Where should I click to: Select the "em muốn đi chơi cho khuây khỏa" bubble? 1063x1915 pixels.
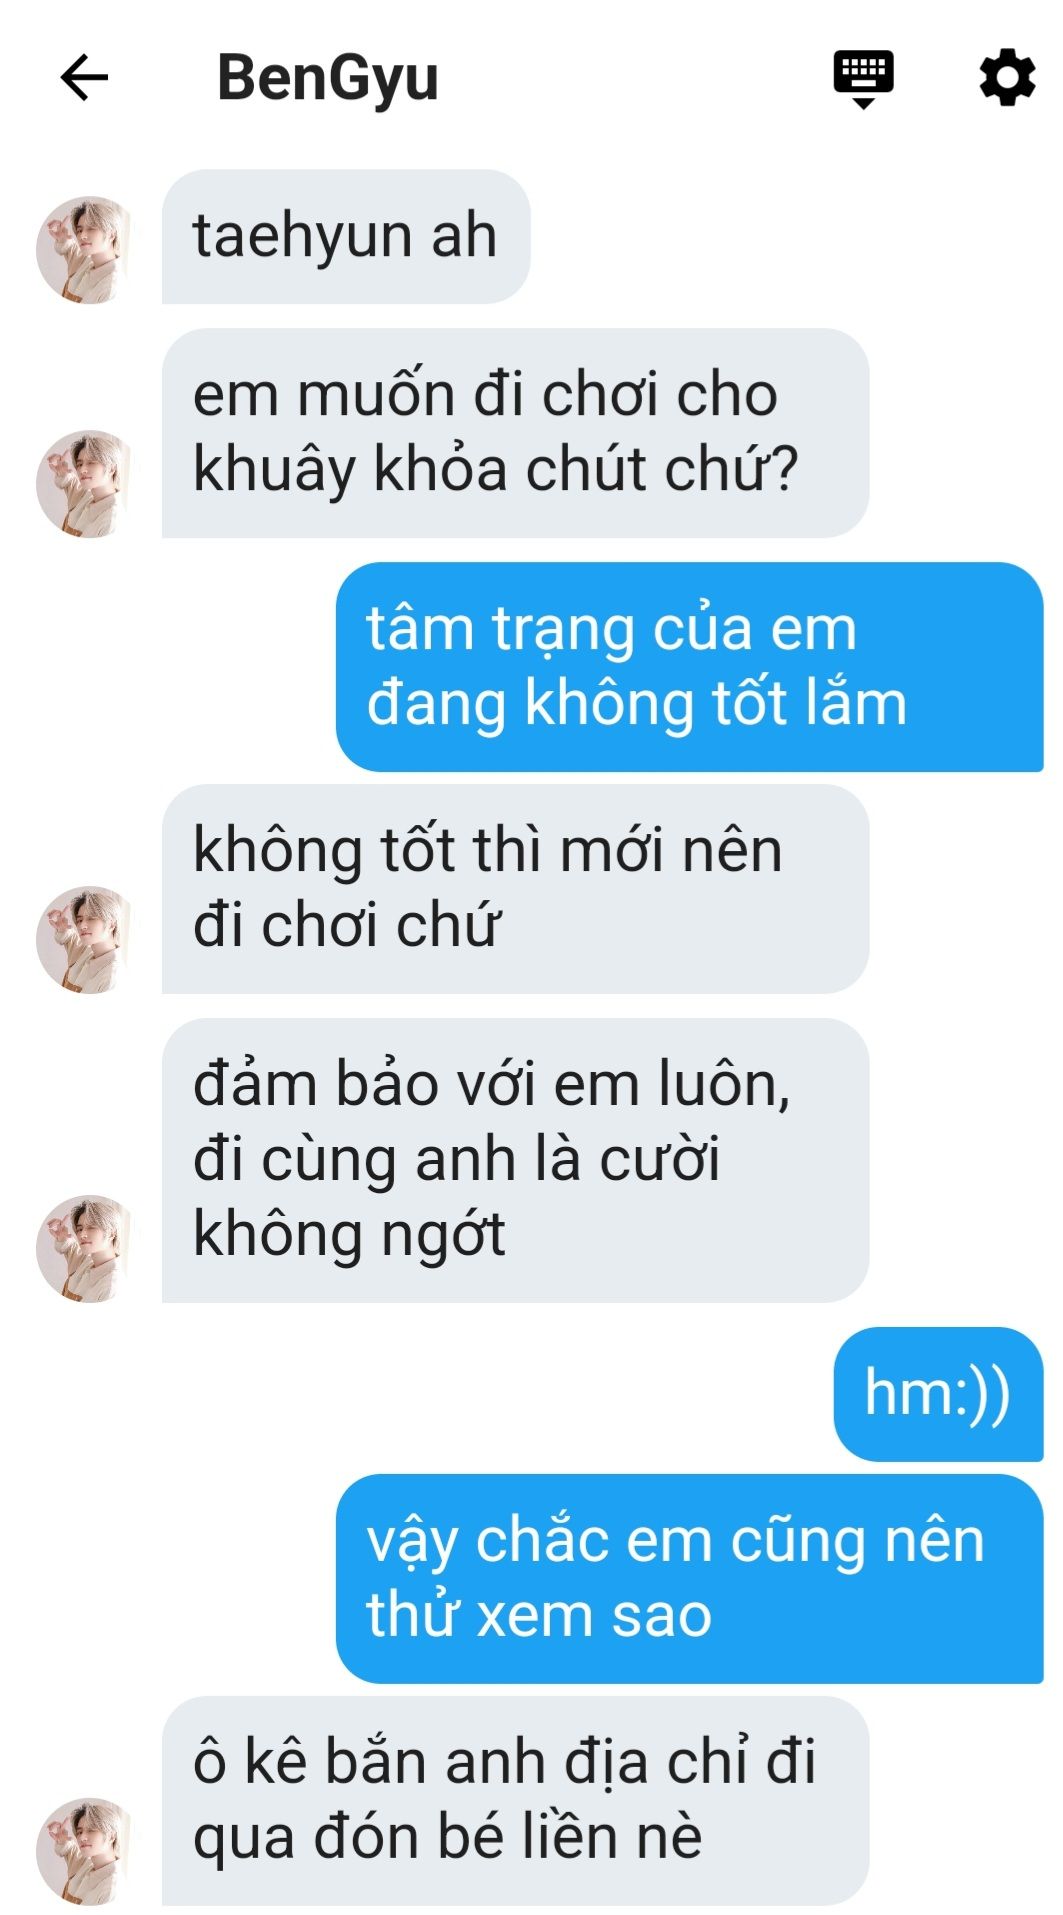[x=515, y=433]
